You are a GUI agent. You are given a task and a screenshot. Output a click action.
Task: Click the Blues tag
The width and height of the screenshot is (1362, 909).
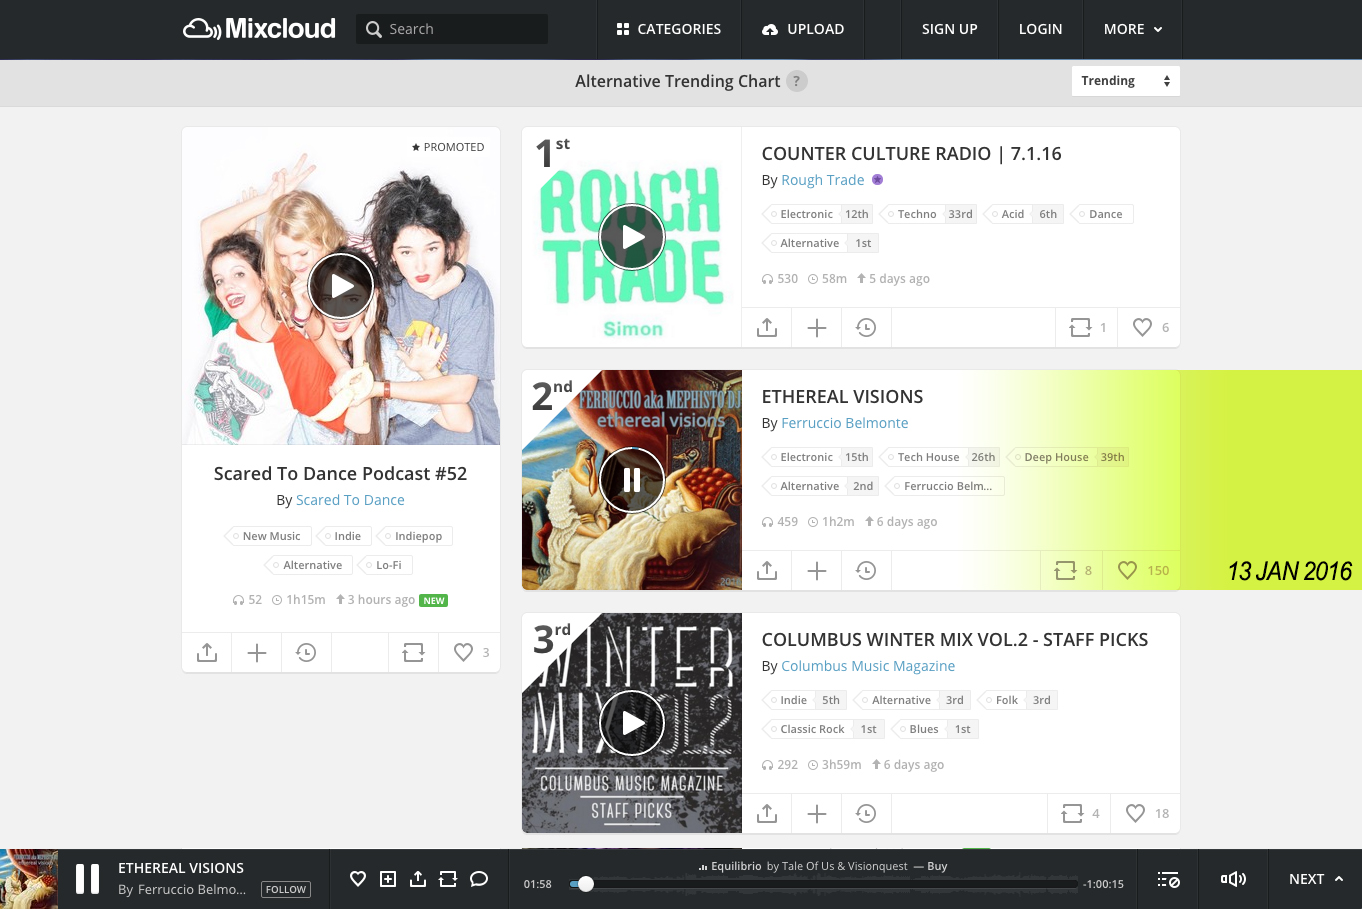(x=935, y=729)
